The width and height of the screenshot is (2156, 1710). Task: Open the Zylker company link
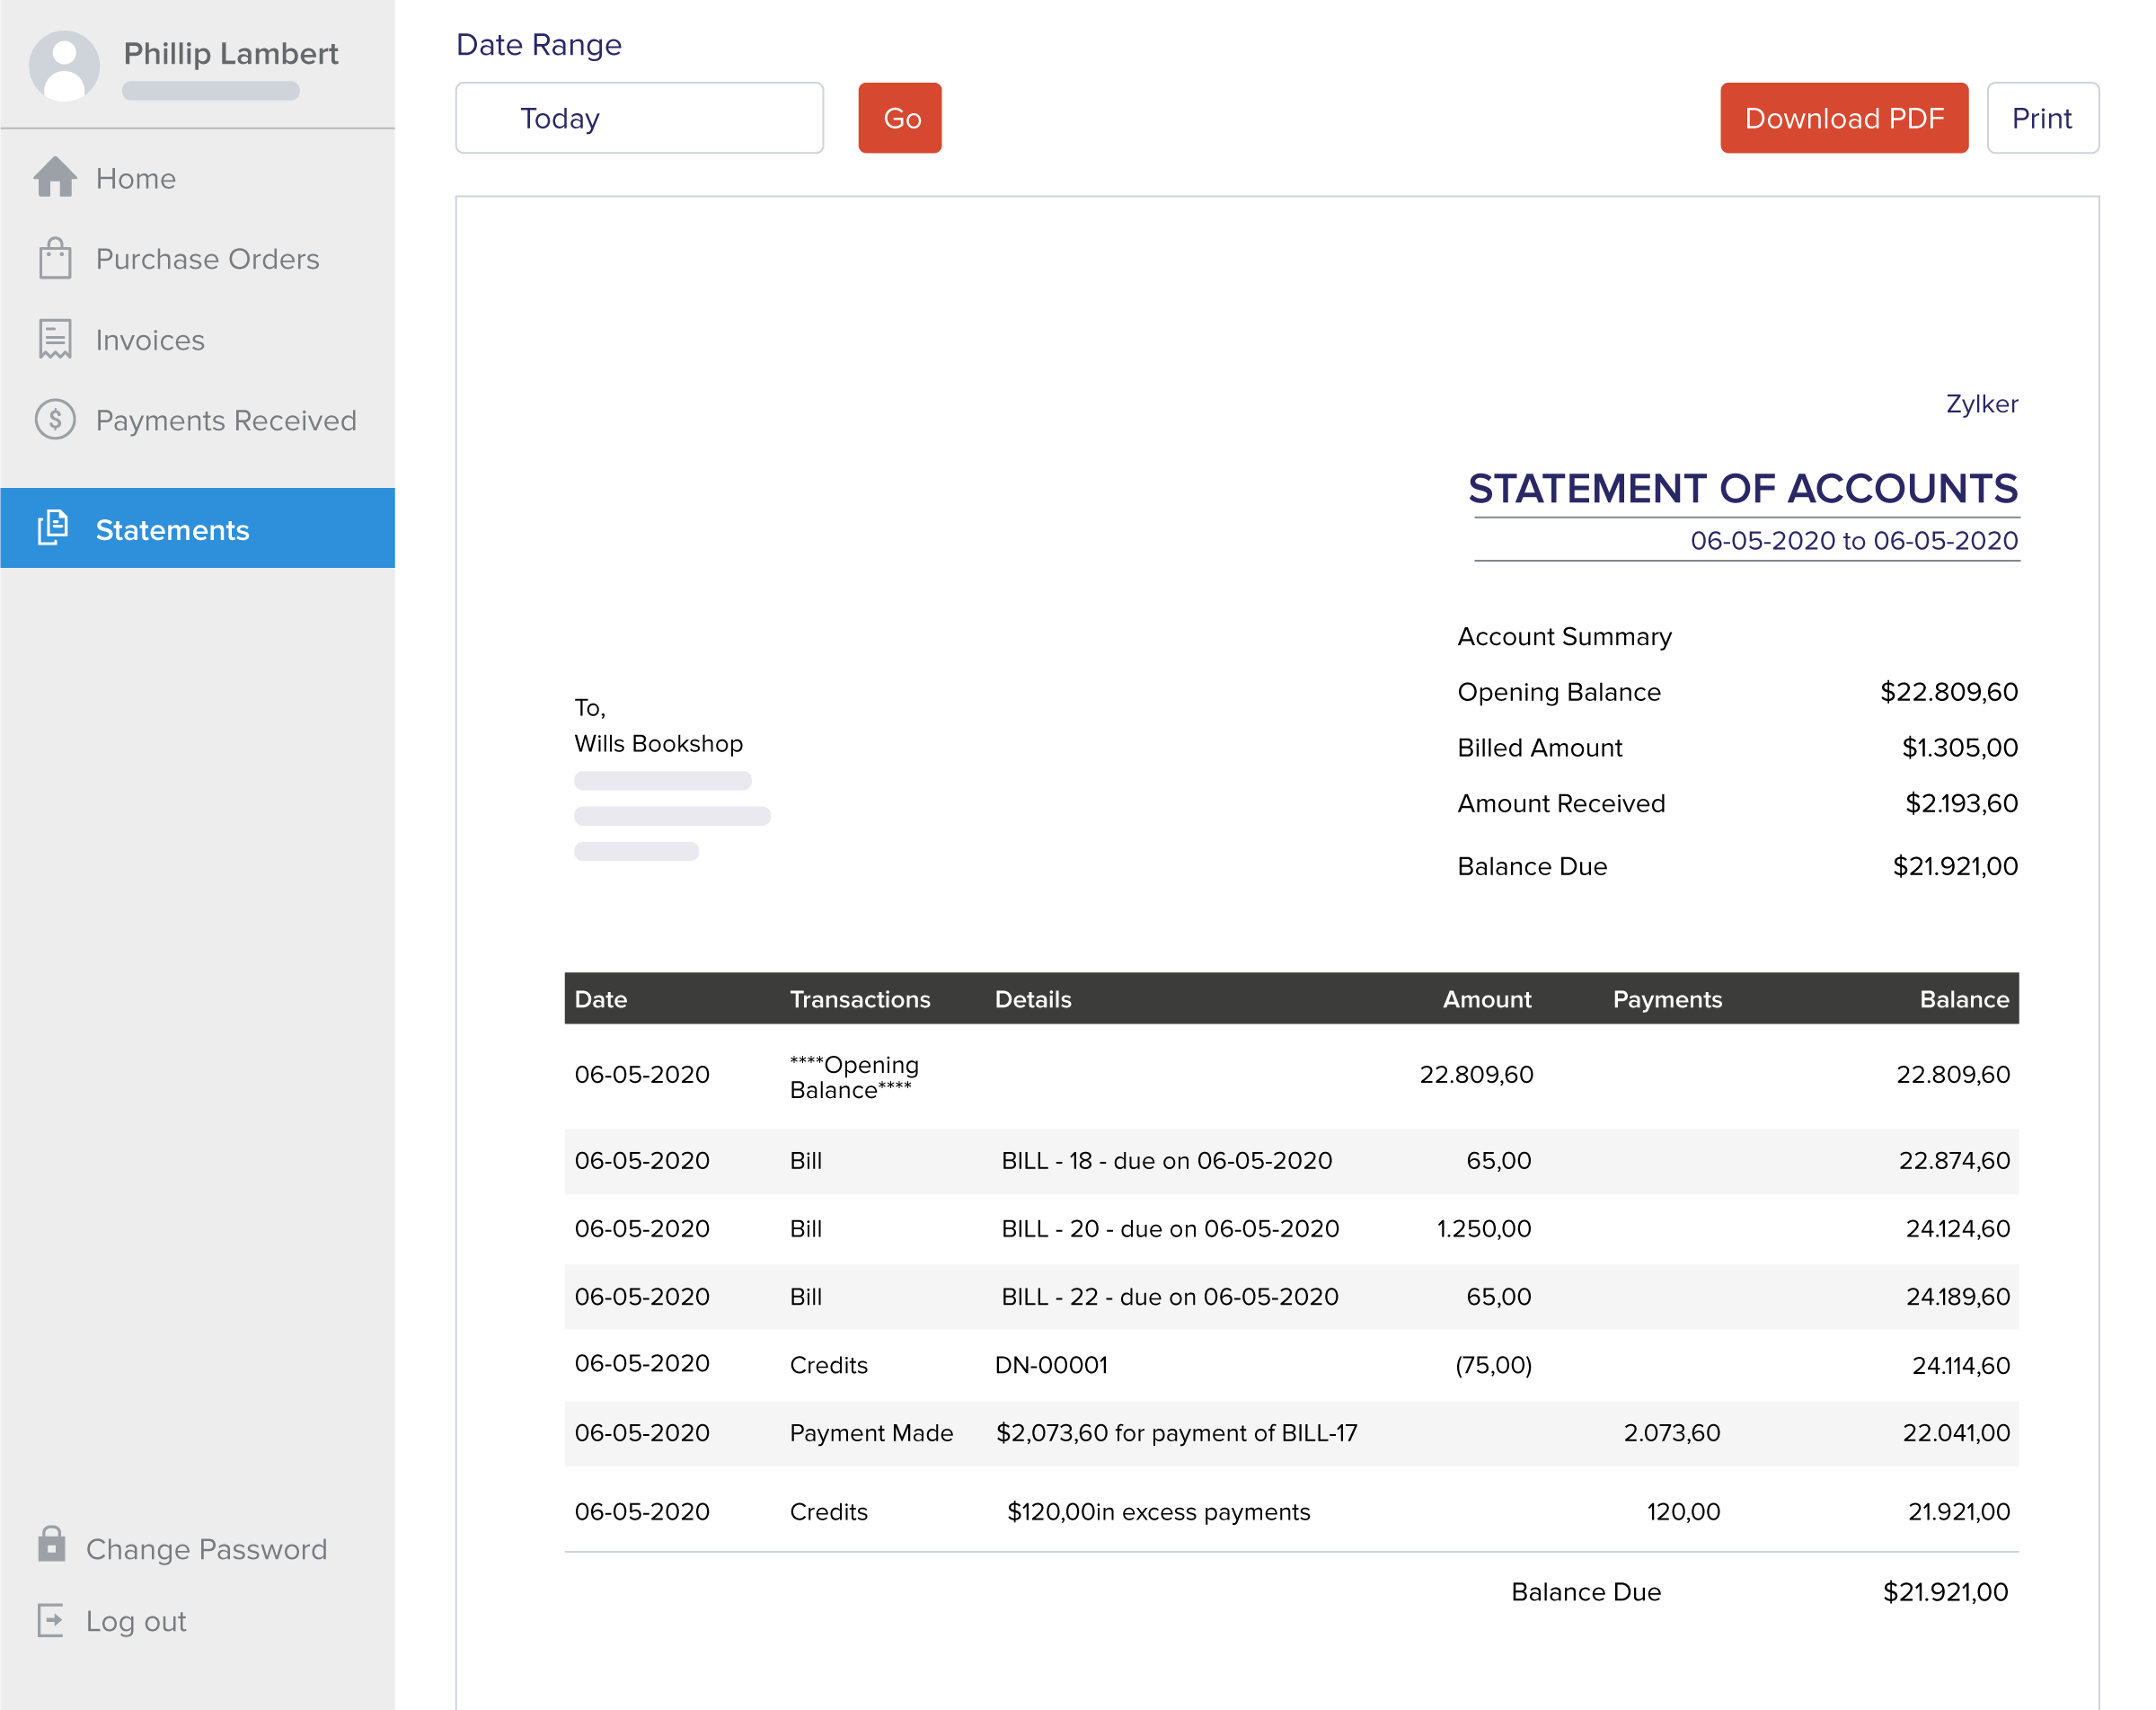(x=1981, y=404)
